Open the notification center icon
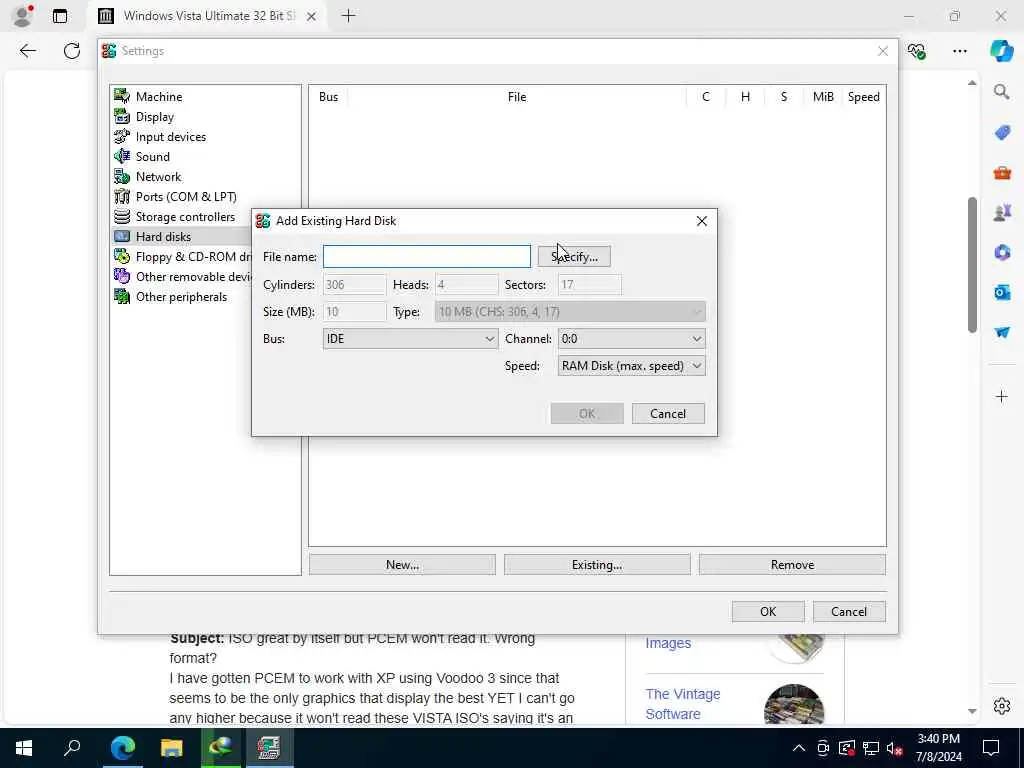1024x768 pixels. [991, 748]
